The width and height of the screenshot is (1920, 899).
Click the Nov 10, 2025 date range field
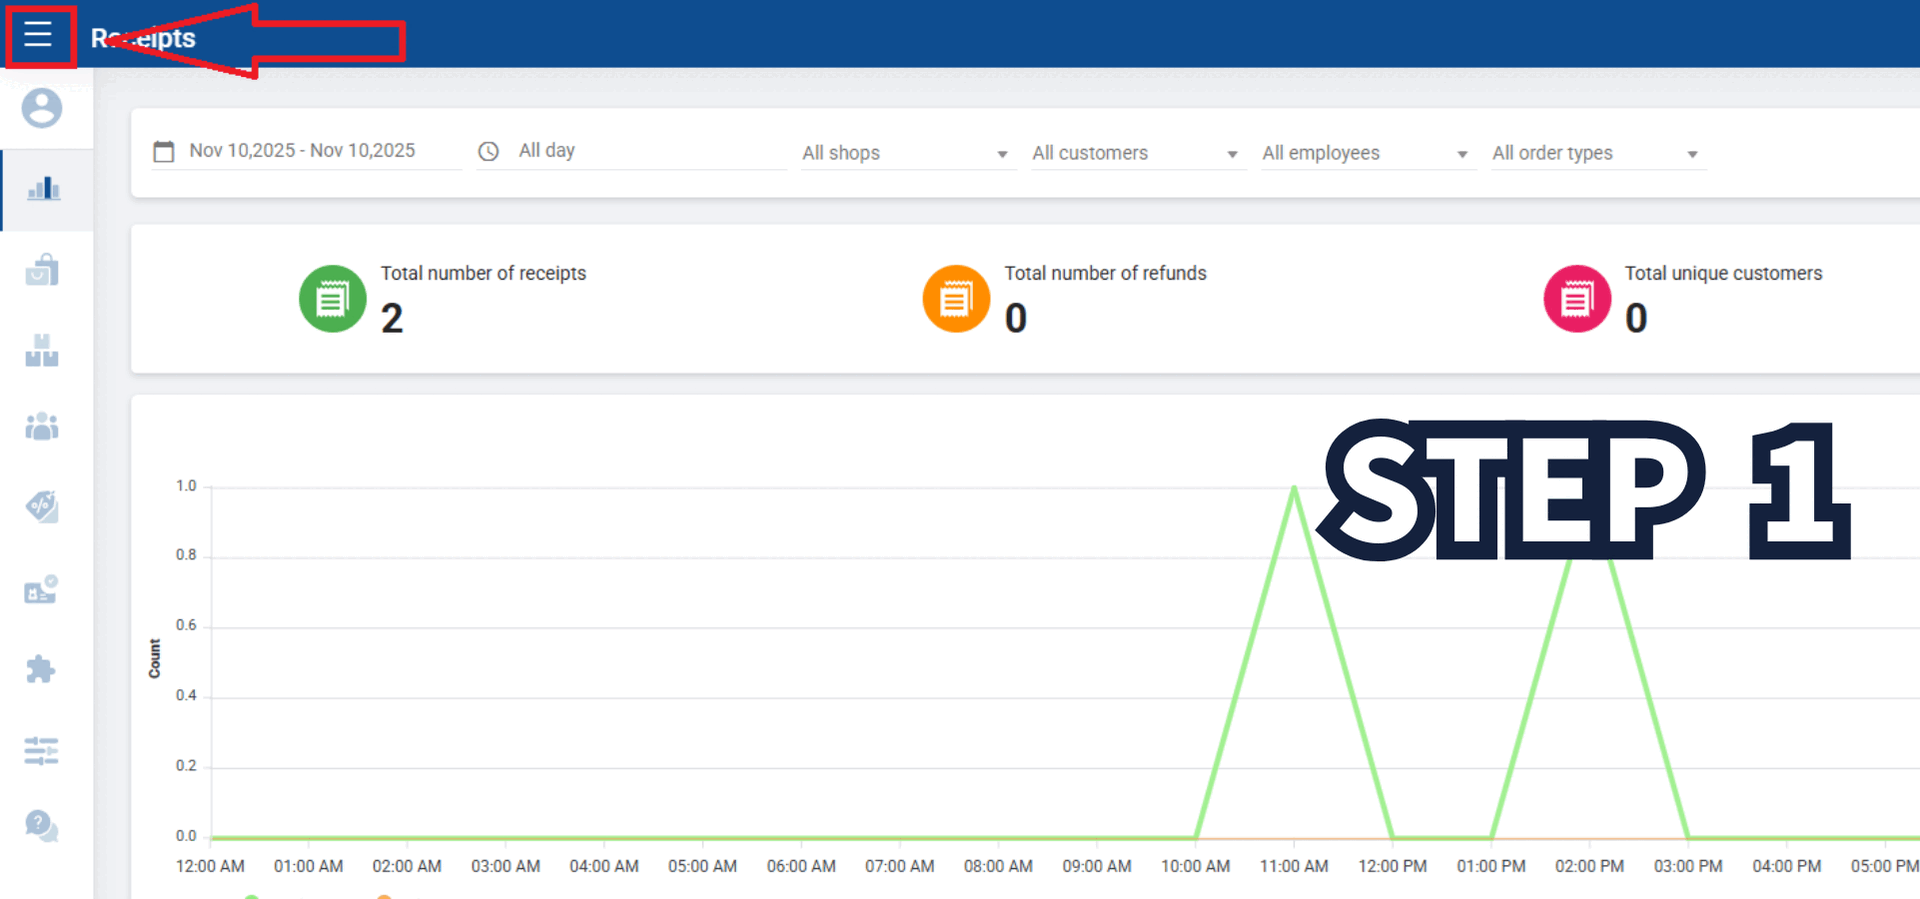pos(301,151)
